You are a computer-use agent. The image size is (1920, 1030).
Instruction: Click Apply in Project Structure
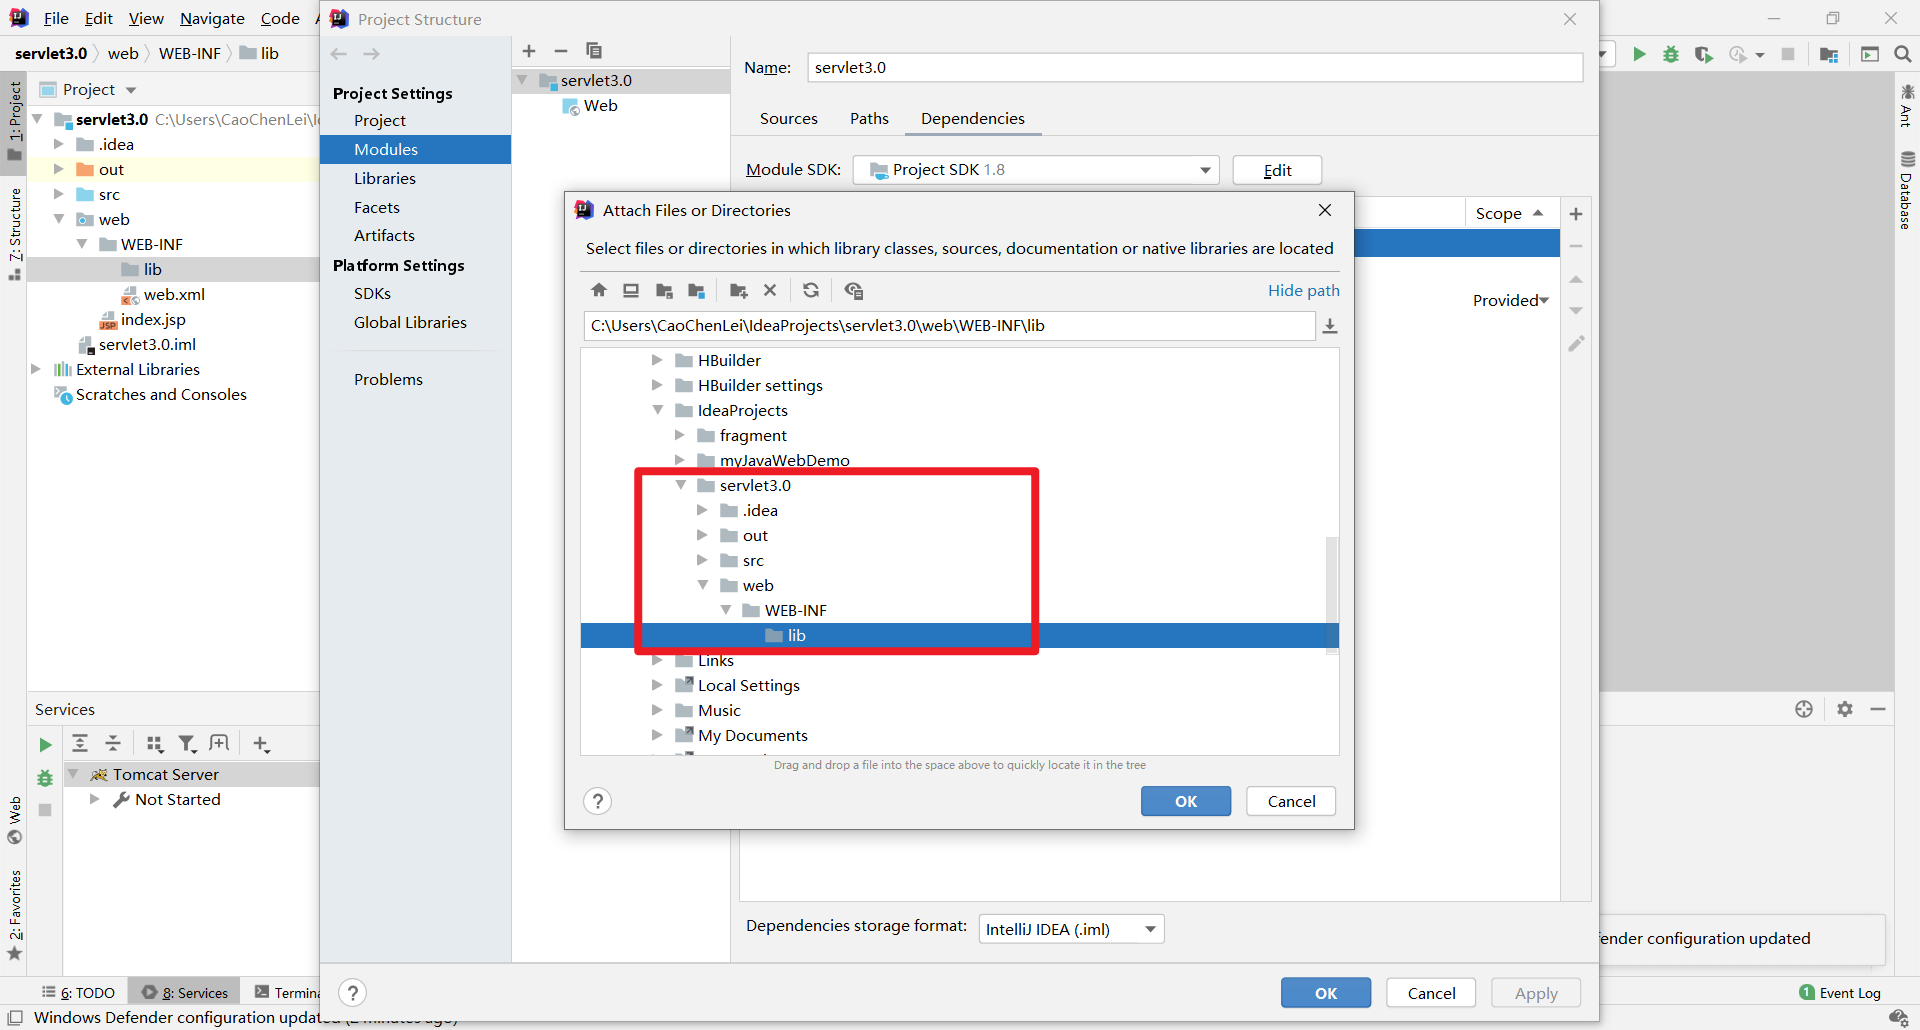[x=1536, y=993]
